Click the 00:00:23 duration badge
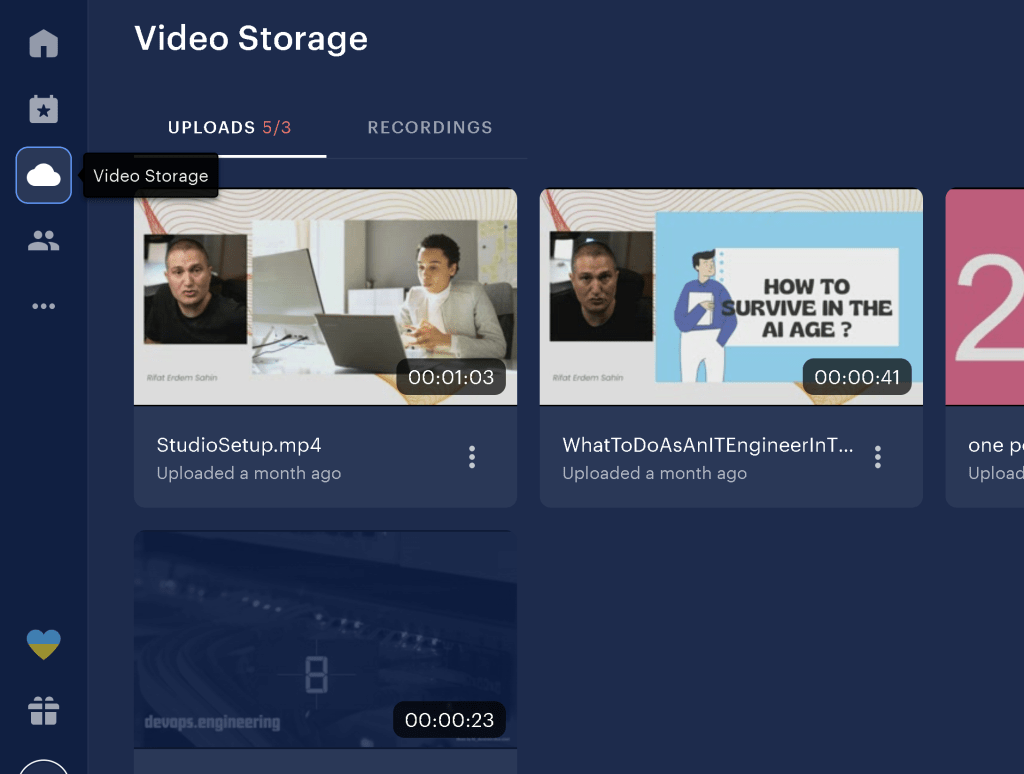The height and width of the screenshot is (774, 1024). (449, 720)
